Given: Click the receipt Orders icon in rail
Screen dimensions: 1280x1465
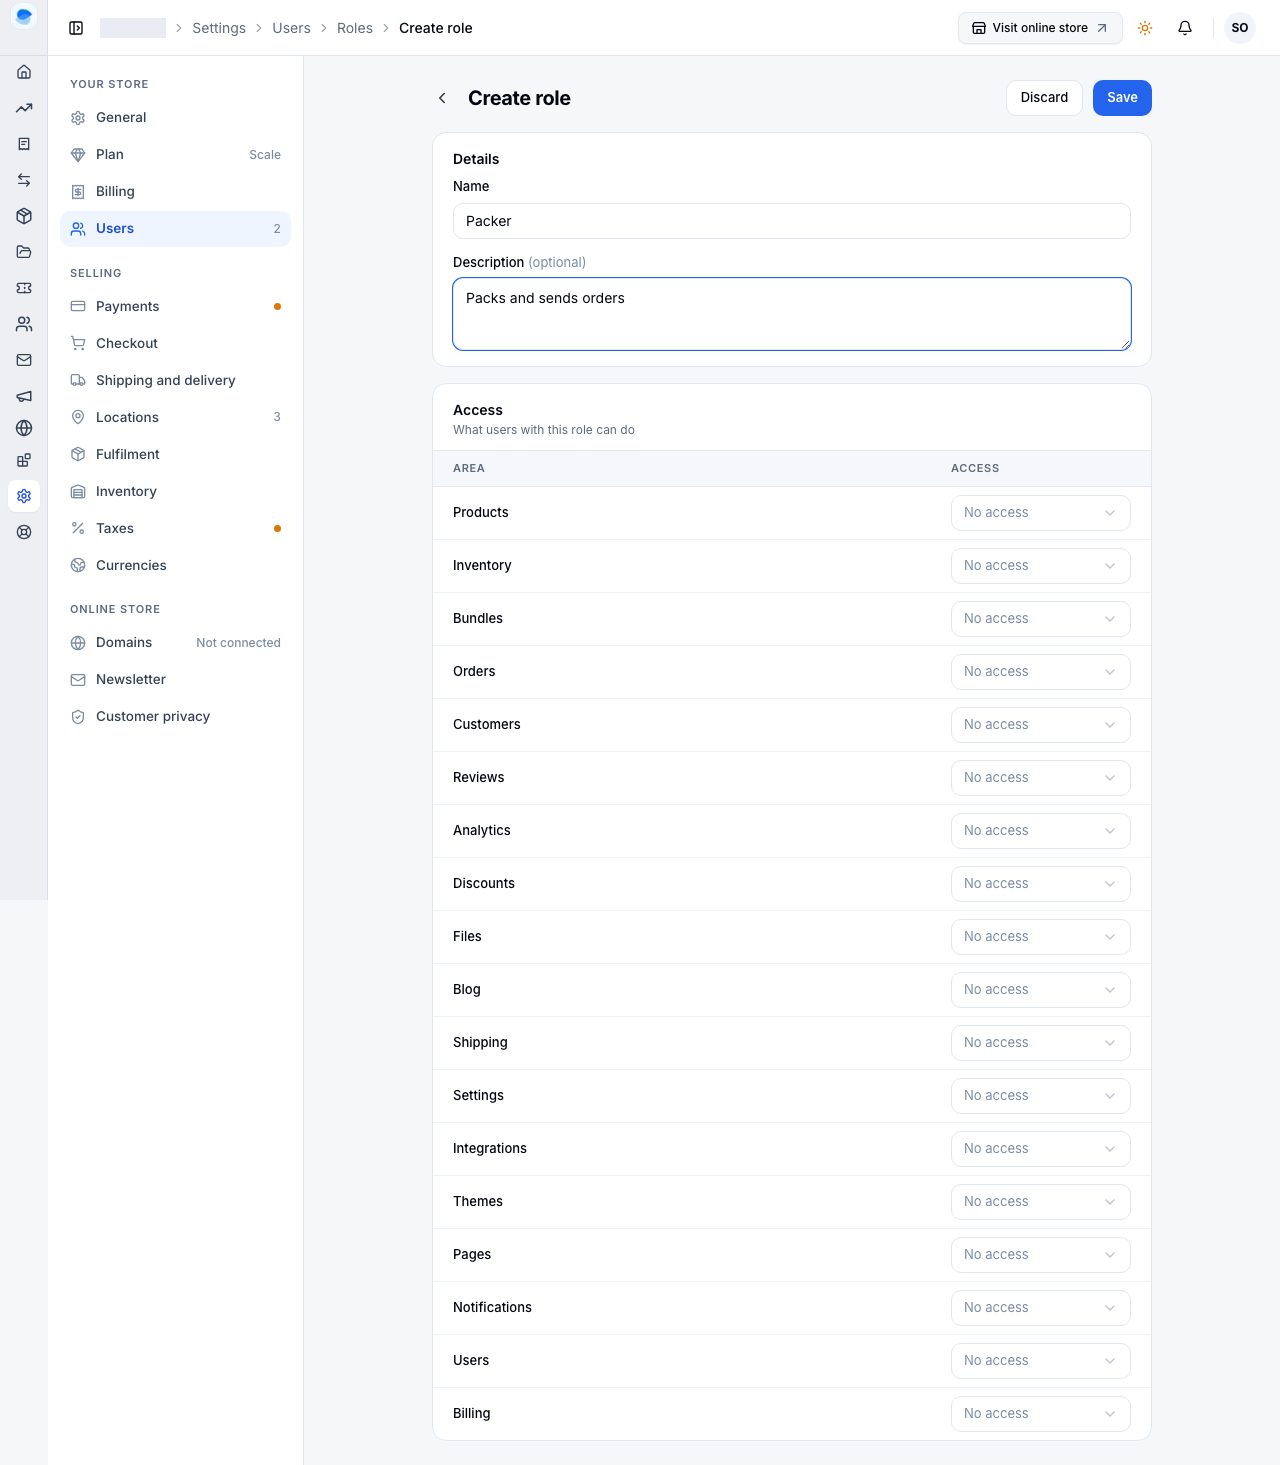Looking at the screenshot, I should (24, 144).
